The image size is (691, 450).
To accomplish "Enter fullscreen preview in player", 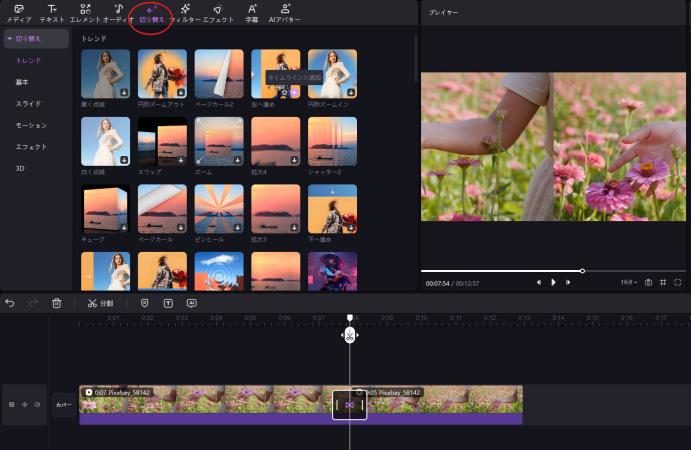I will [x=677, y=283].
